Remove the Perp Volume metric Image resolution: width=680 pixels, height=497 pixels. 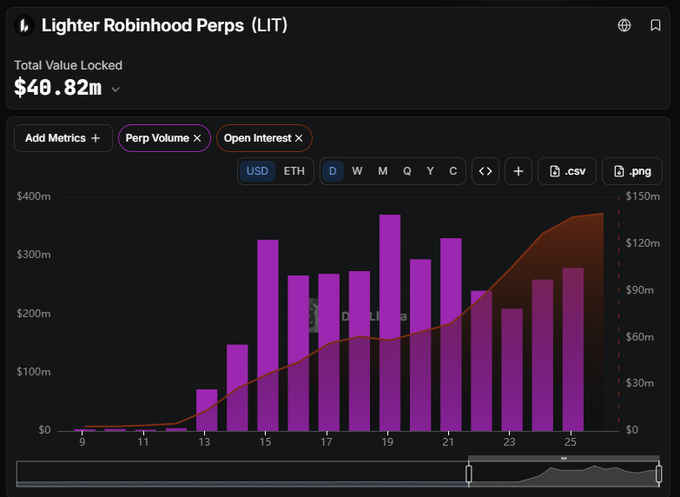[197, 138]
